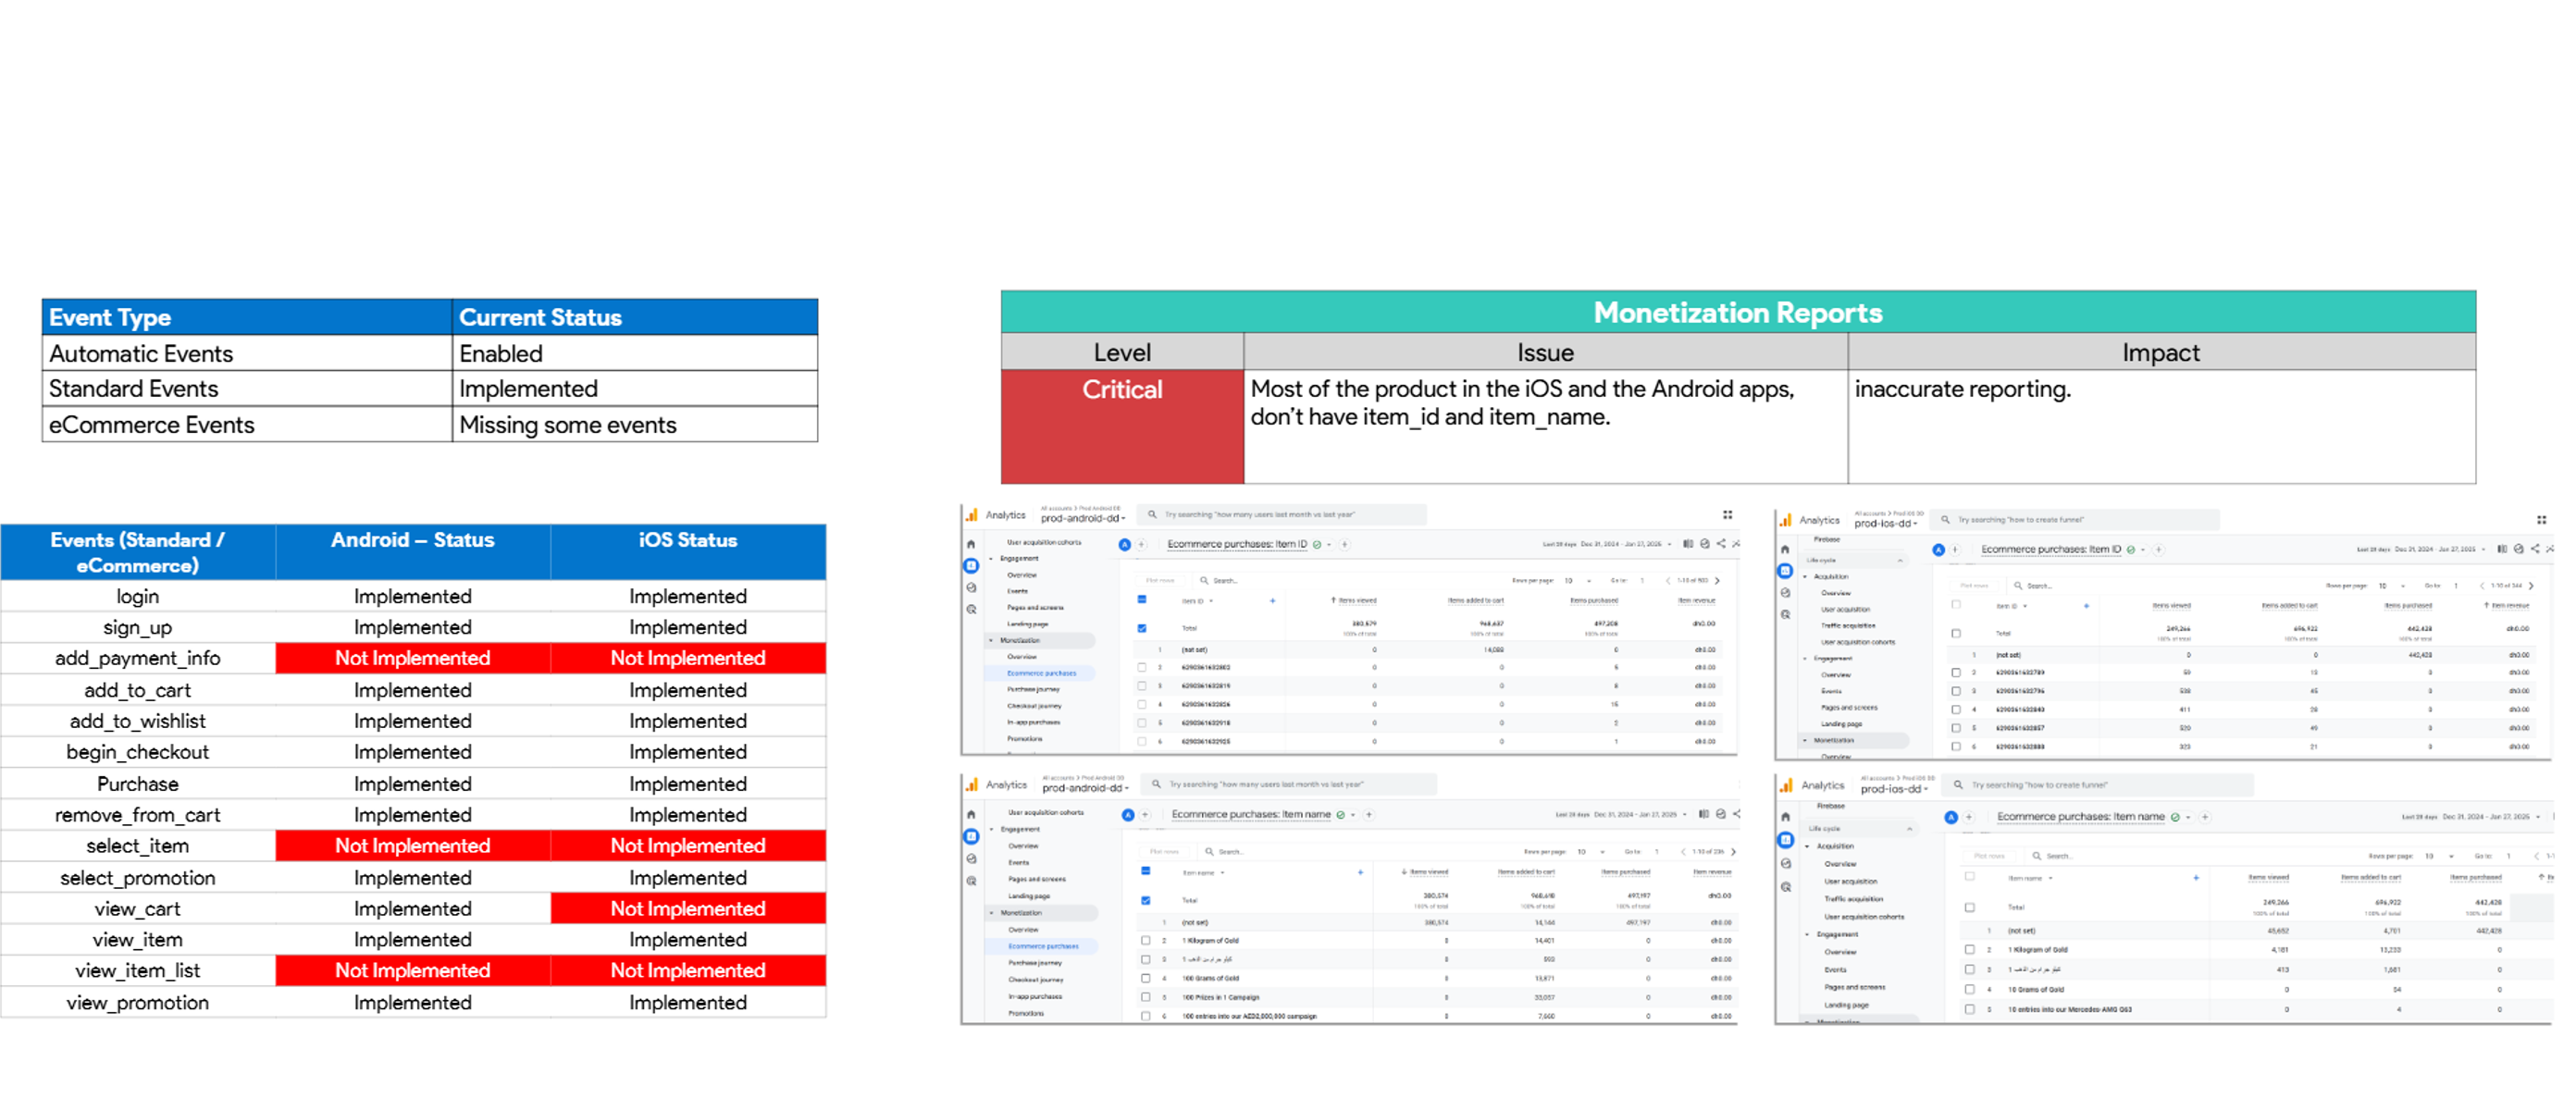Sort by Item revenue in iOS Item ID table
This screenshot has width=2576, height=1111.
point(2511,606)
